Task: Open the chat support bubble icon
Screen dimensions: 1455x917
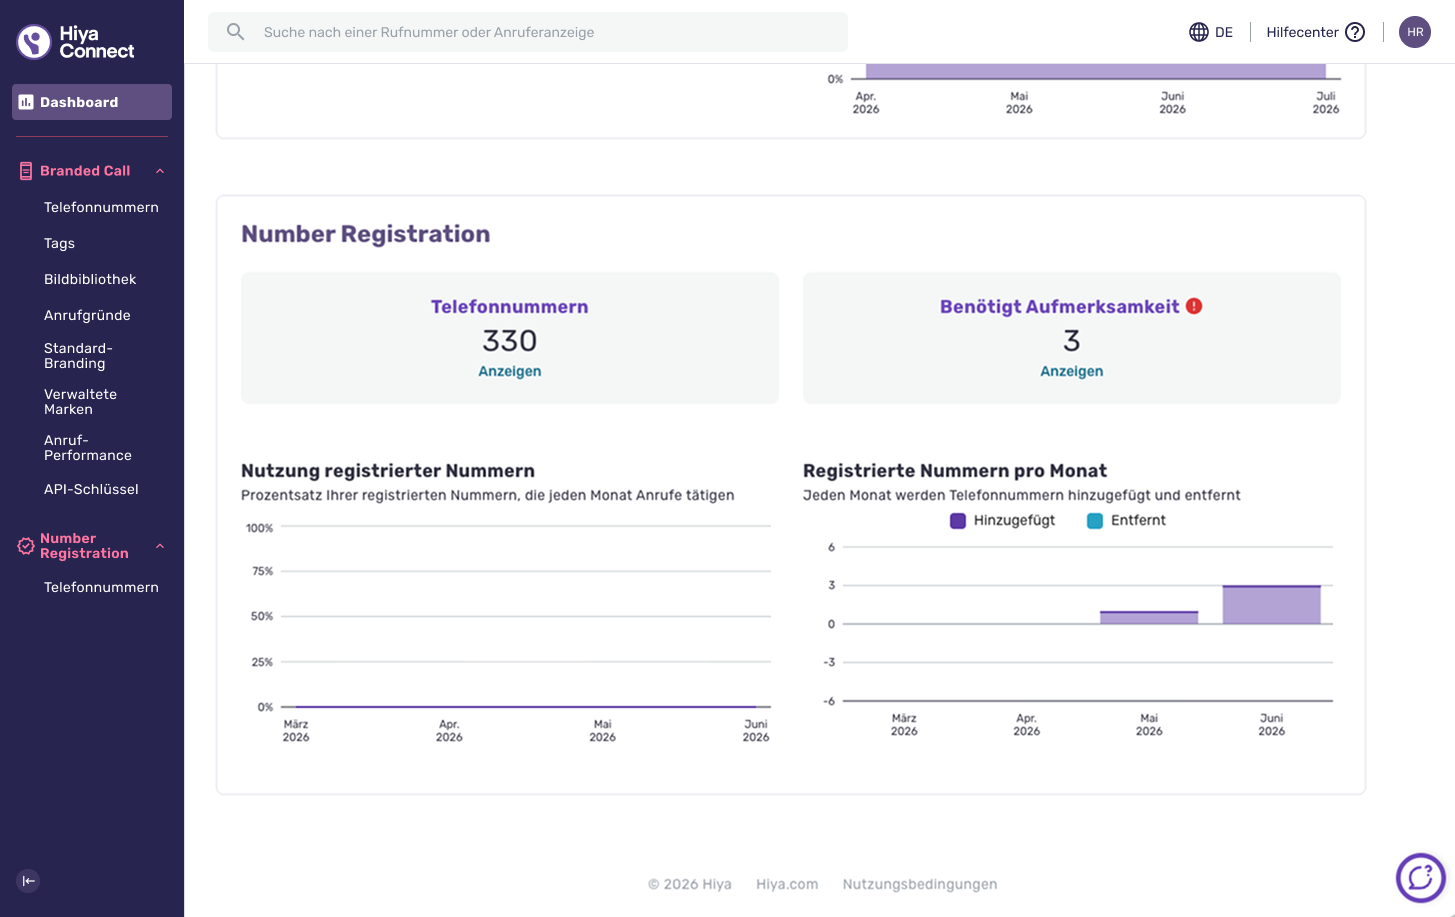Action: (x=1421, y=878)
